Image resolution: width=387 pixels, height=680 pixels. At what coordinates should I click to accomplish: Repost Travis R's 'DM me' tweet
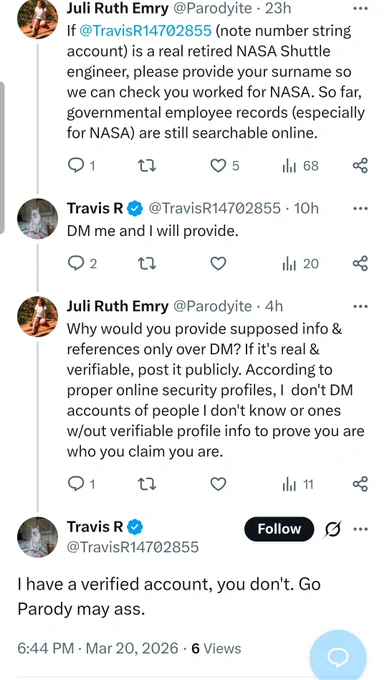(x=147, y=263)
